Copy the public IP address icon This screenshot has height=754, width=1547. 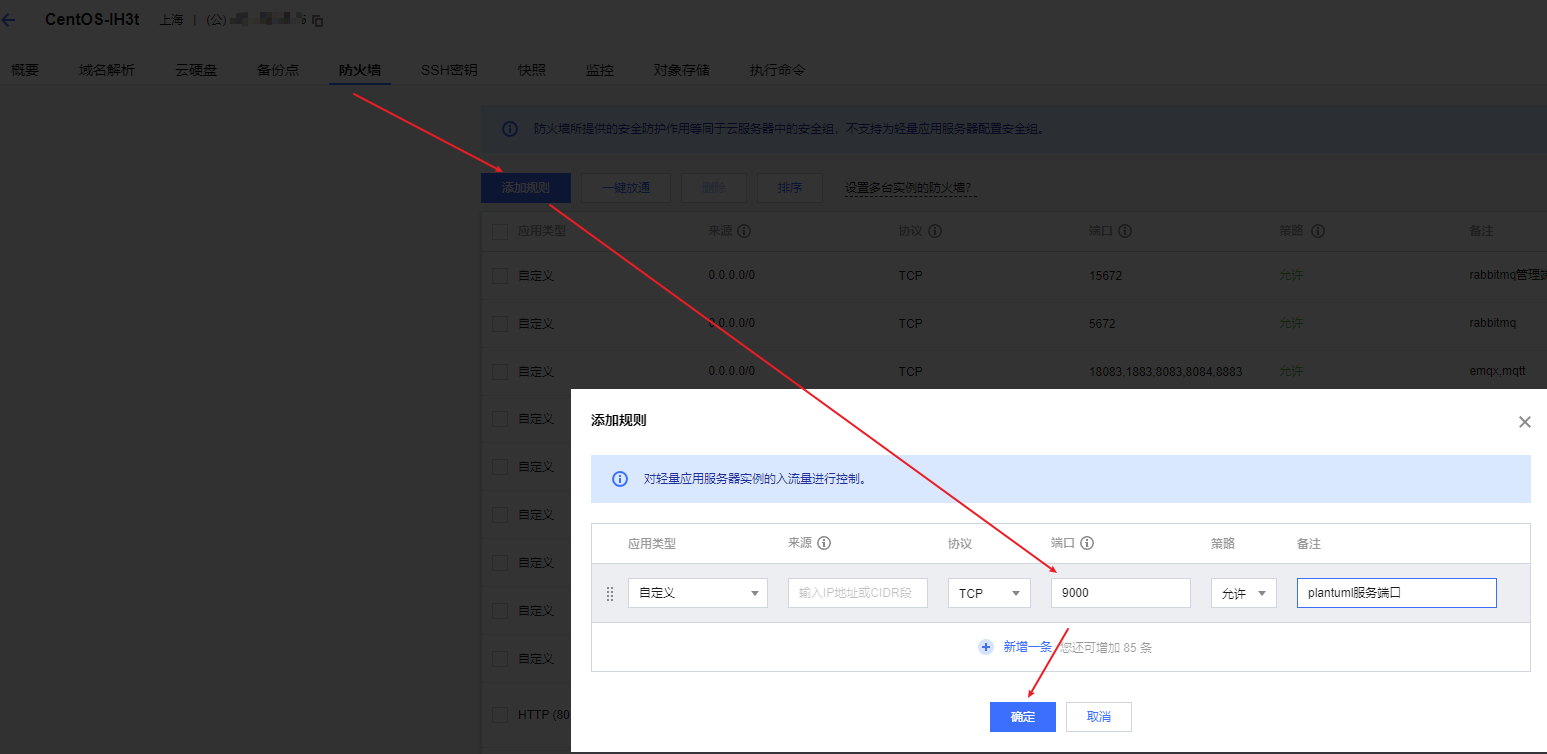coord(318,21)
